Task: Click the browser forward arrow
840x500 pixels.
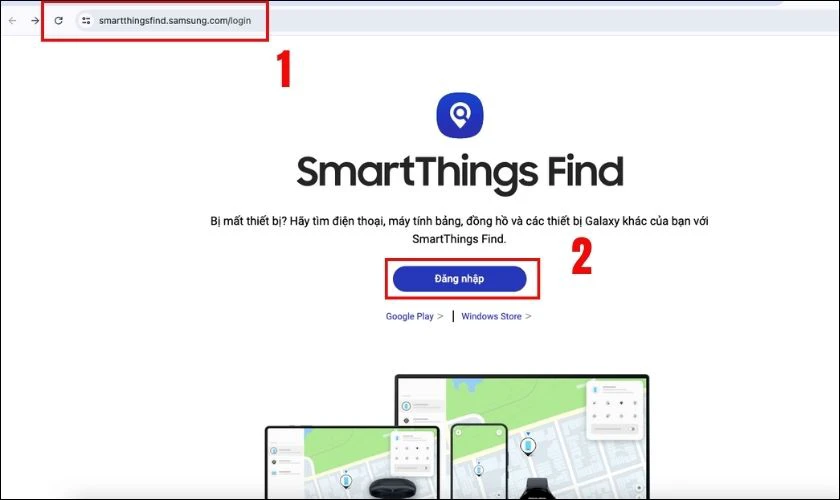Action: pyautogui.click(x=35, y=20)
